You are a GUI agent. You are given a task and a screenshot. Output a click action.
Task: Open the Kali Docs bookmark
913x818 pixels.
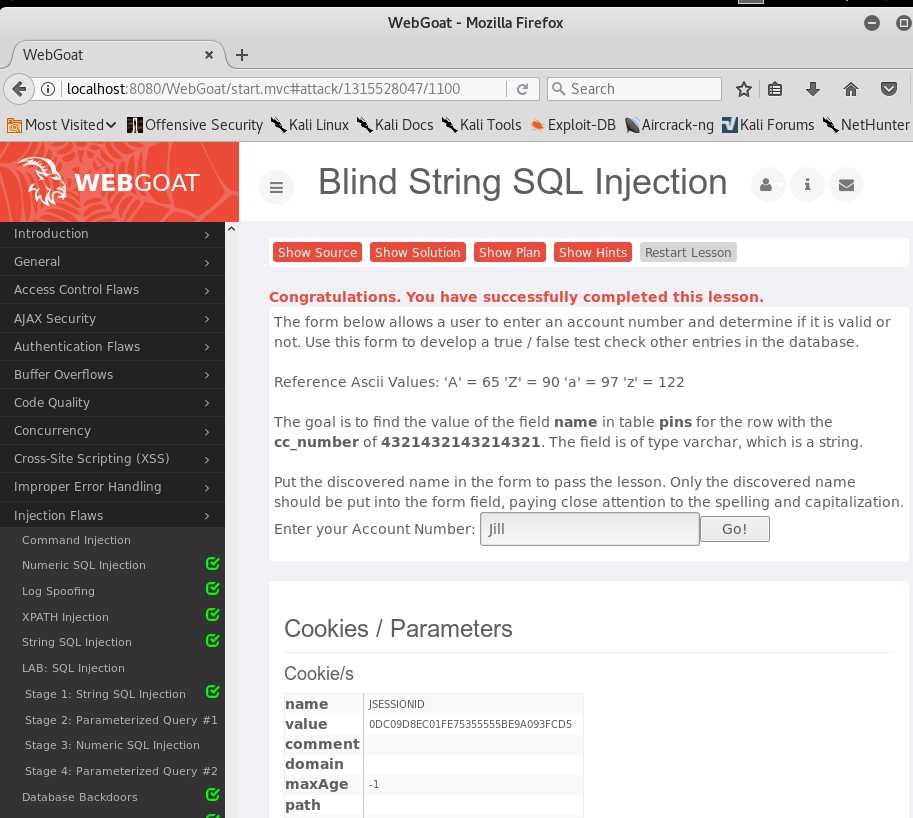(x=395, y=125)
